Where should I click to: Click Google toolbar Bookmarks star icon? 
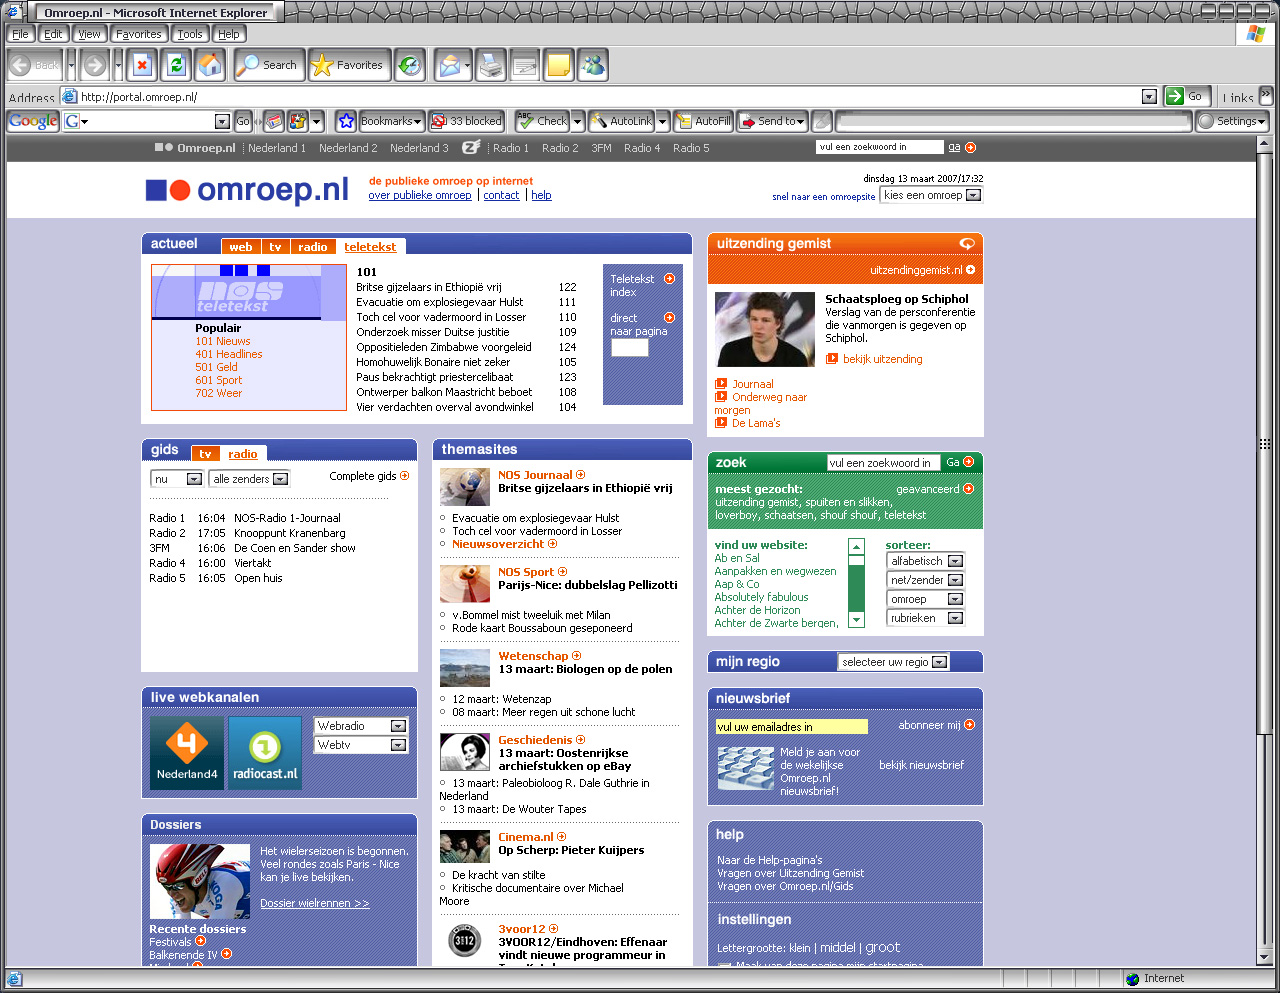point(346,121)
